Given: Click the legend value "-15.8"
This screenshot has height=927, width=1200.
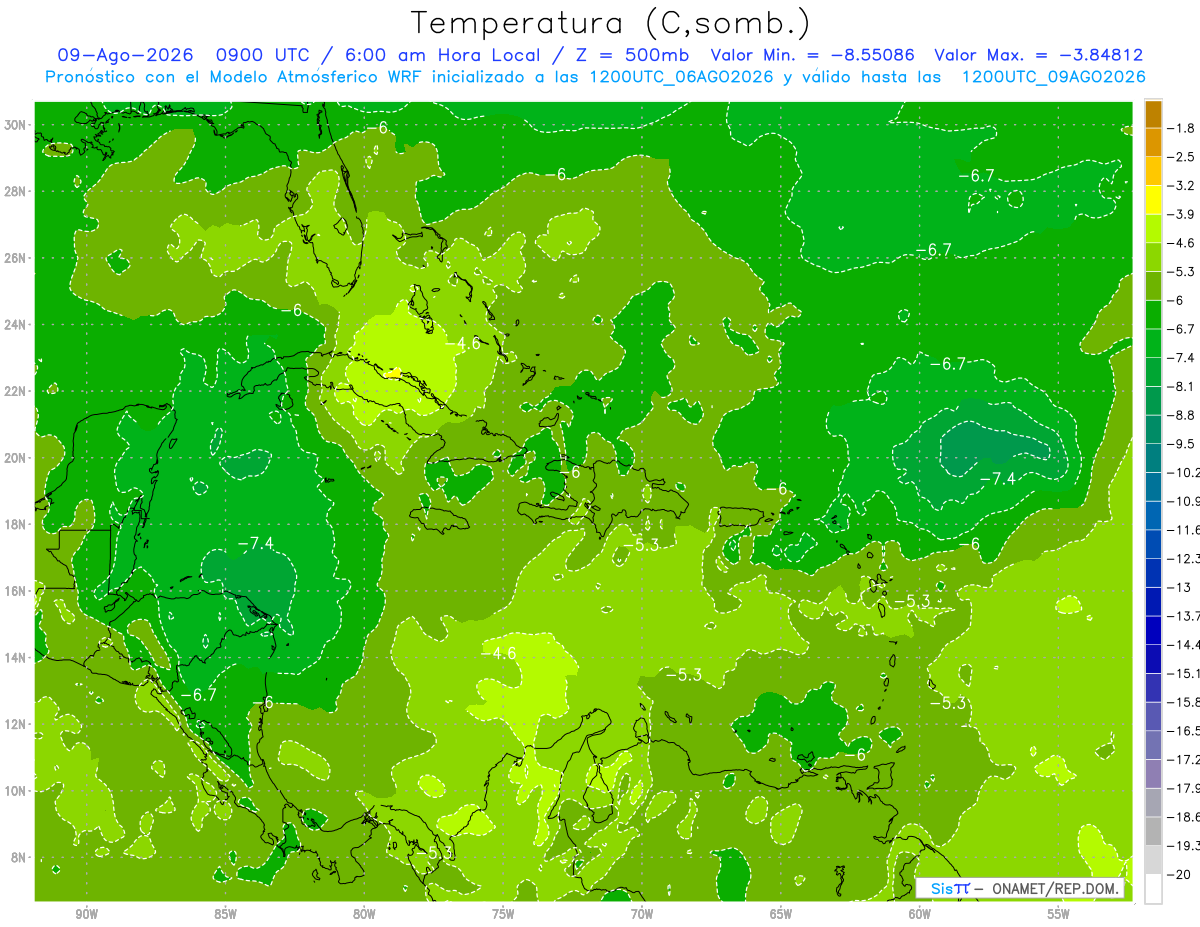Looking at the screenshot, I should coord(1185,702).
